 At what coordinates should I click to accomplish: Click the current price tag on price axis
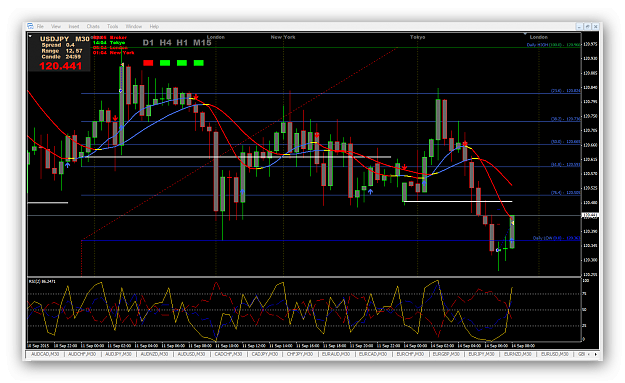(590, 215)
